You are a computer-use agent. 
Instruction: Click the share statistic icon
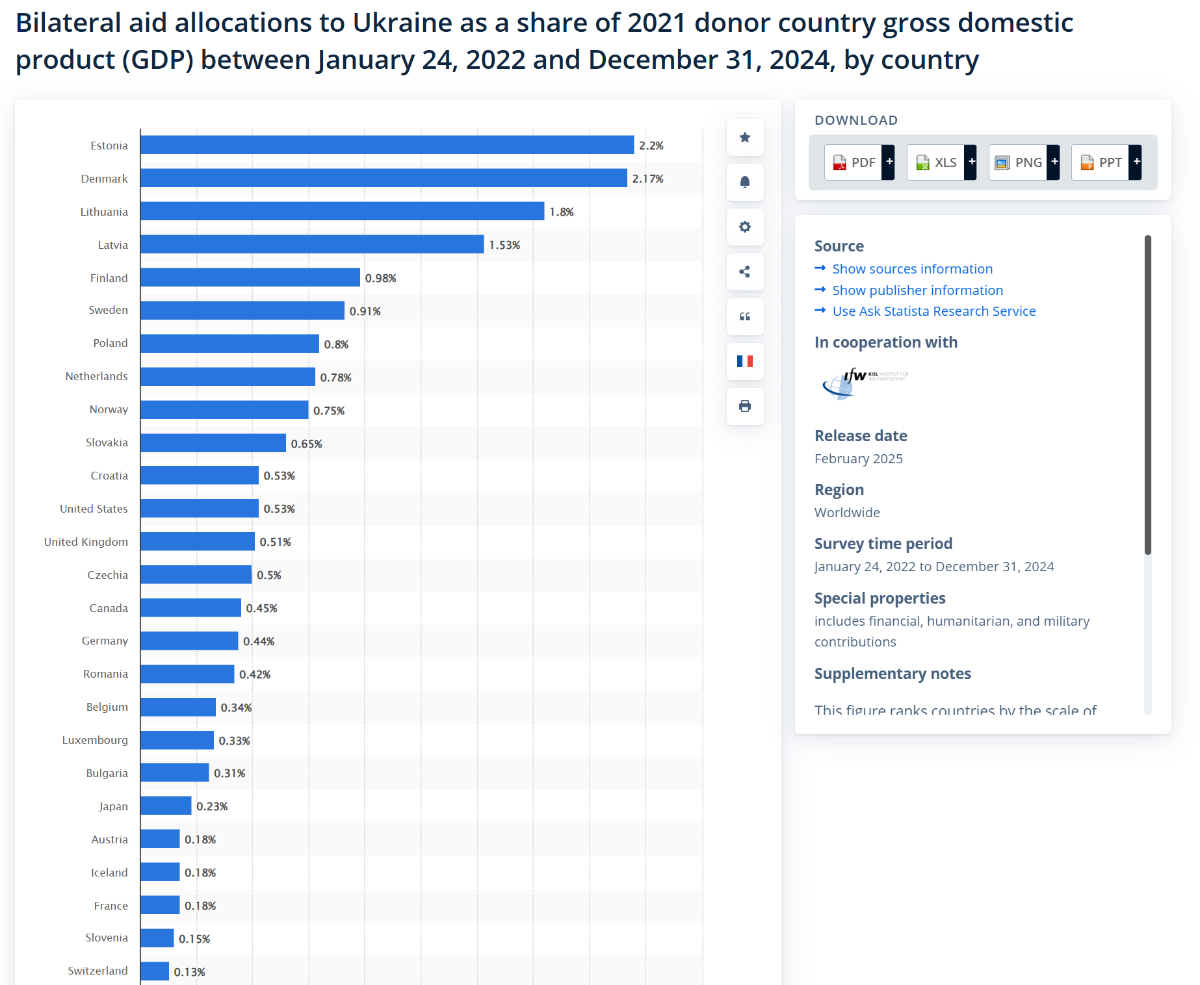click(x=745, y=272)
